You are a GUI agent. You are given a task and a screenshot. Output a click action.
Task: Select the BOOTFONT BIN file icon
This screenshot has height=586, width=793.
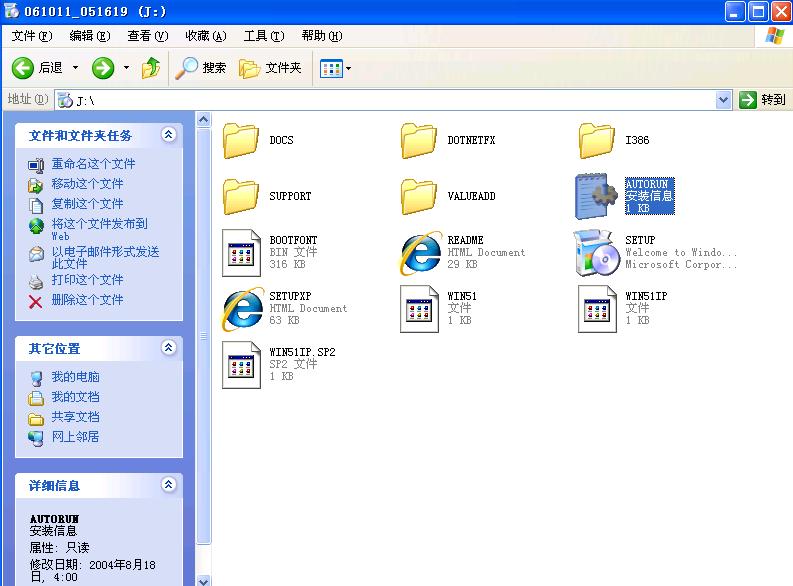(x=241, y=253)
